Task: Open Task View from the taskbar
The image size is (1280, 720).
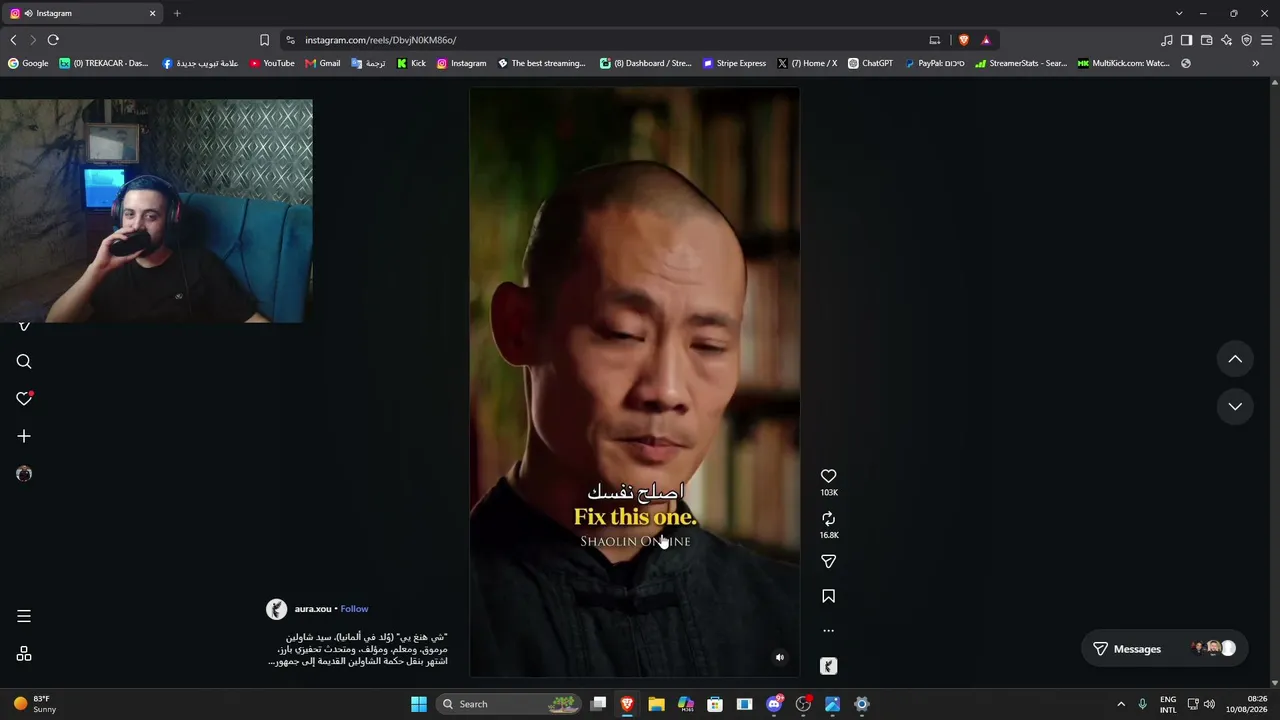Action: point(598,704)
